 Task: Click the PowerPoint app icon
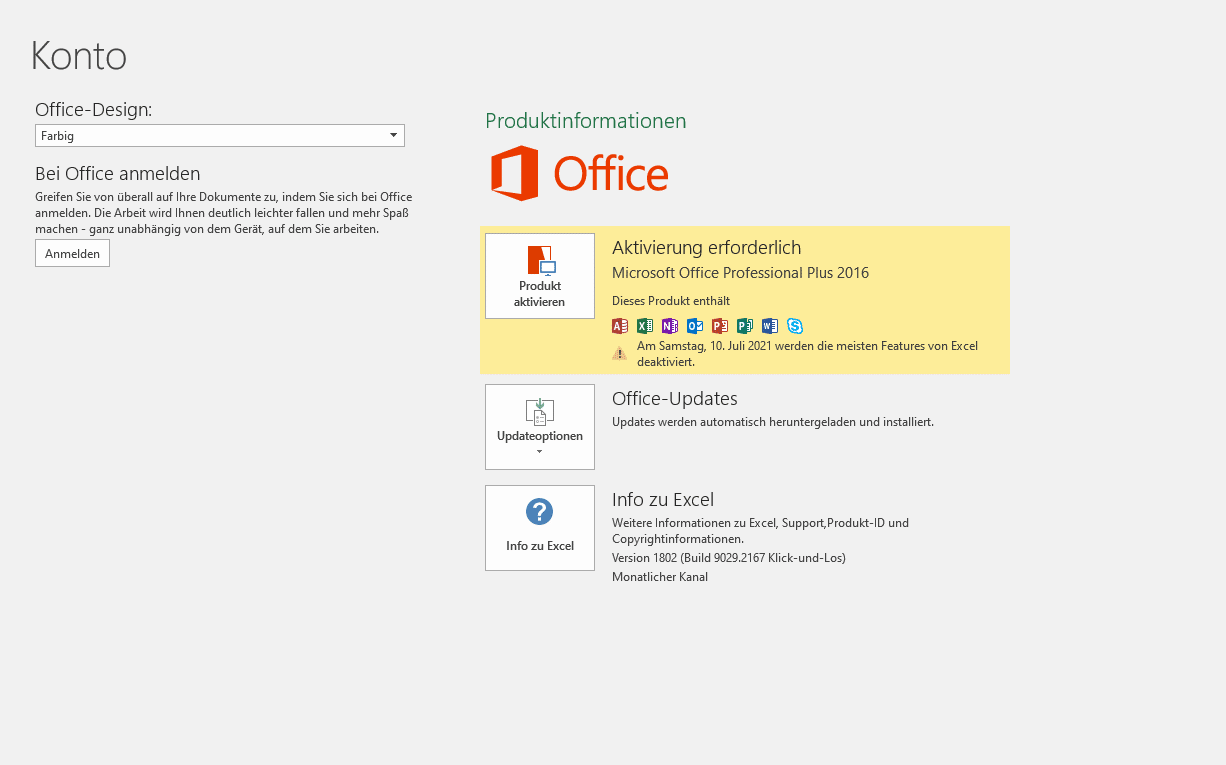[x=720, y=325]
